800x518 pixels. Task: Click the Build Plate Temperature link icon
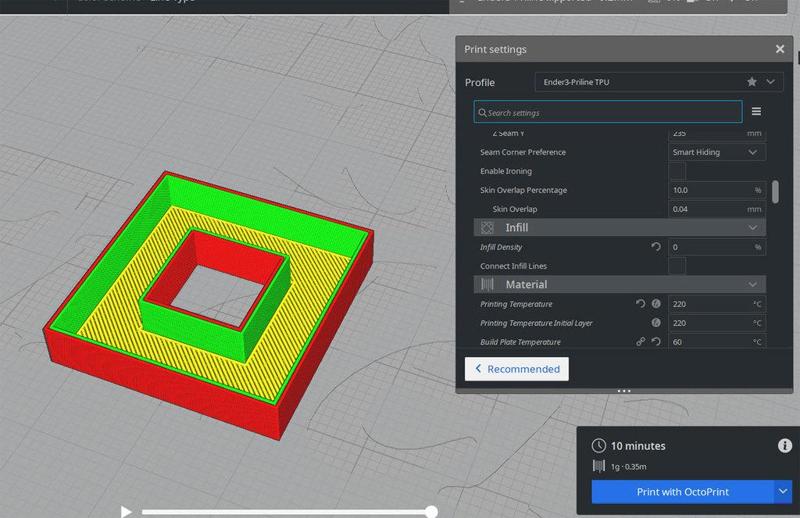pos(640,341)
